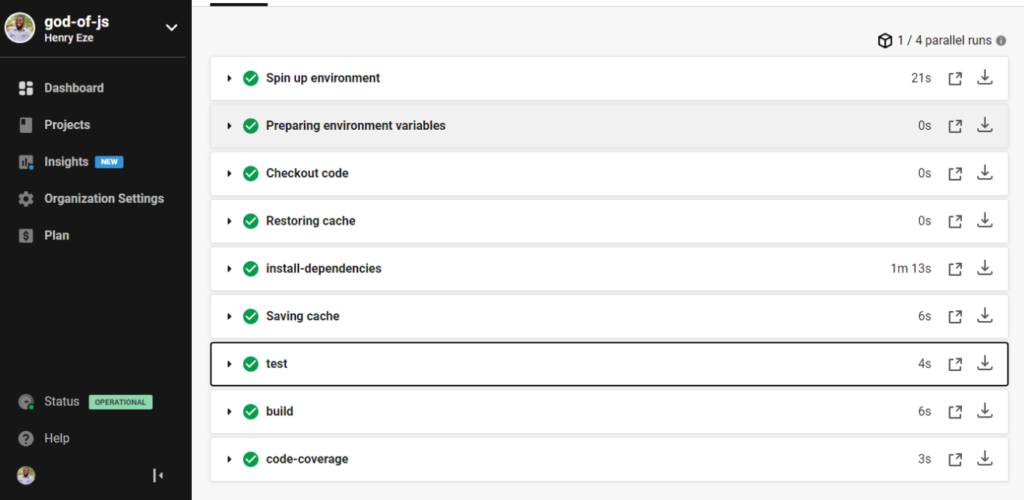
Task: Open the Help link
Action: click(56, 438)
